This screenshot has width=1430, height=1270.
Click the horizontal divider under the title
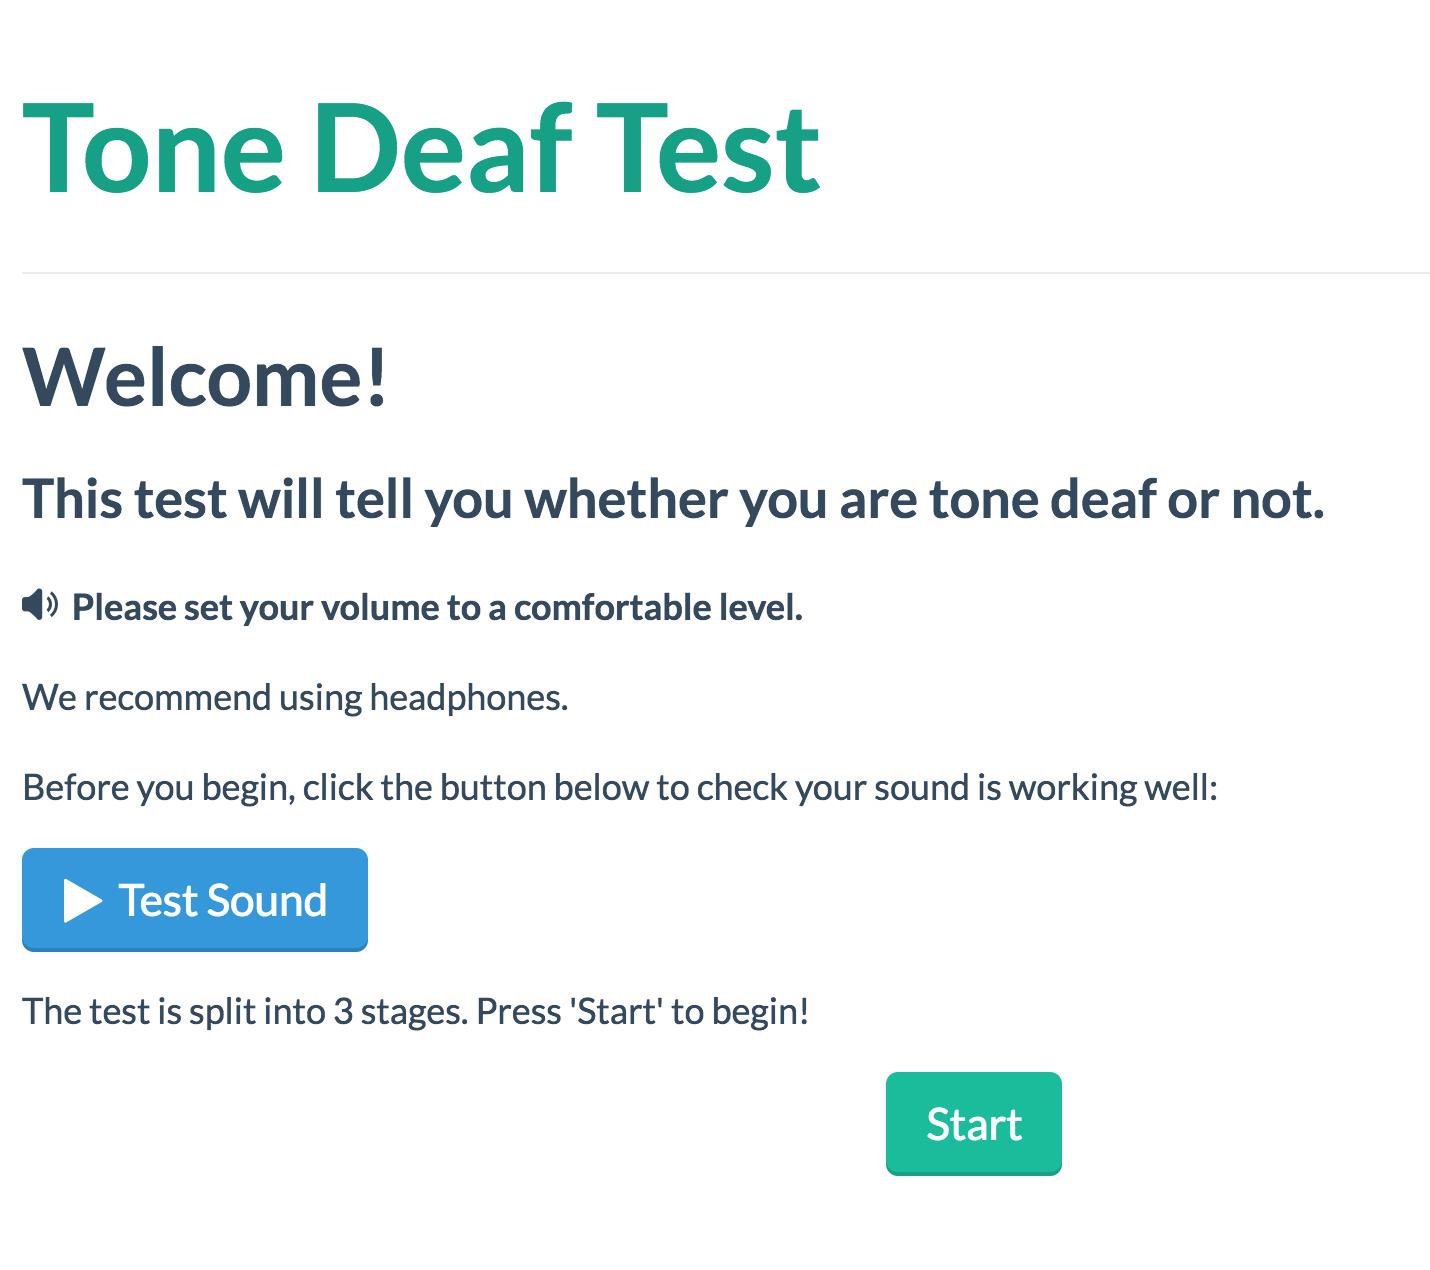pos(726,272)
